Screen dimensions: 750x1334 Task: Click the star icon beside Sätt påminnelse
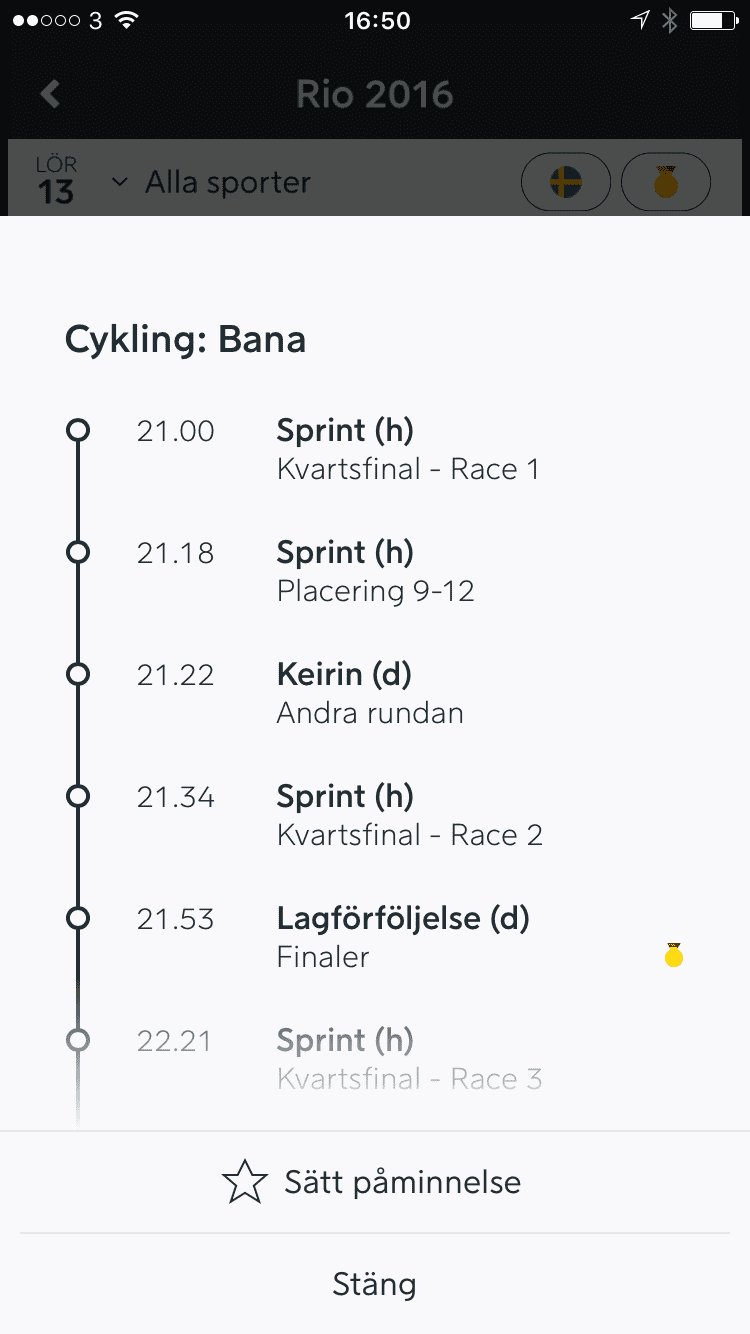245,1183
